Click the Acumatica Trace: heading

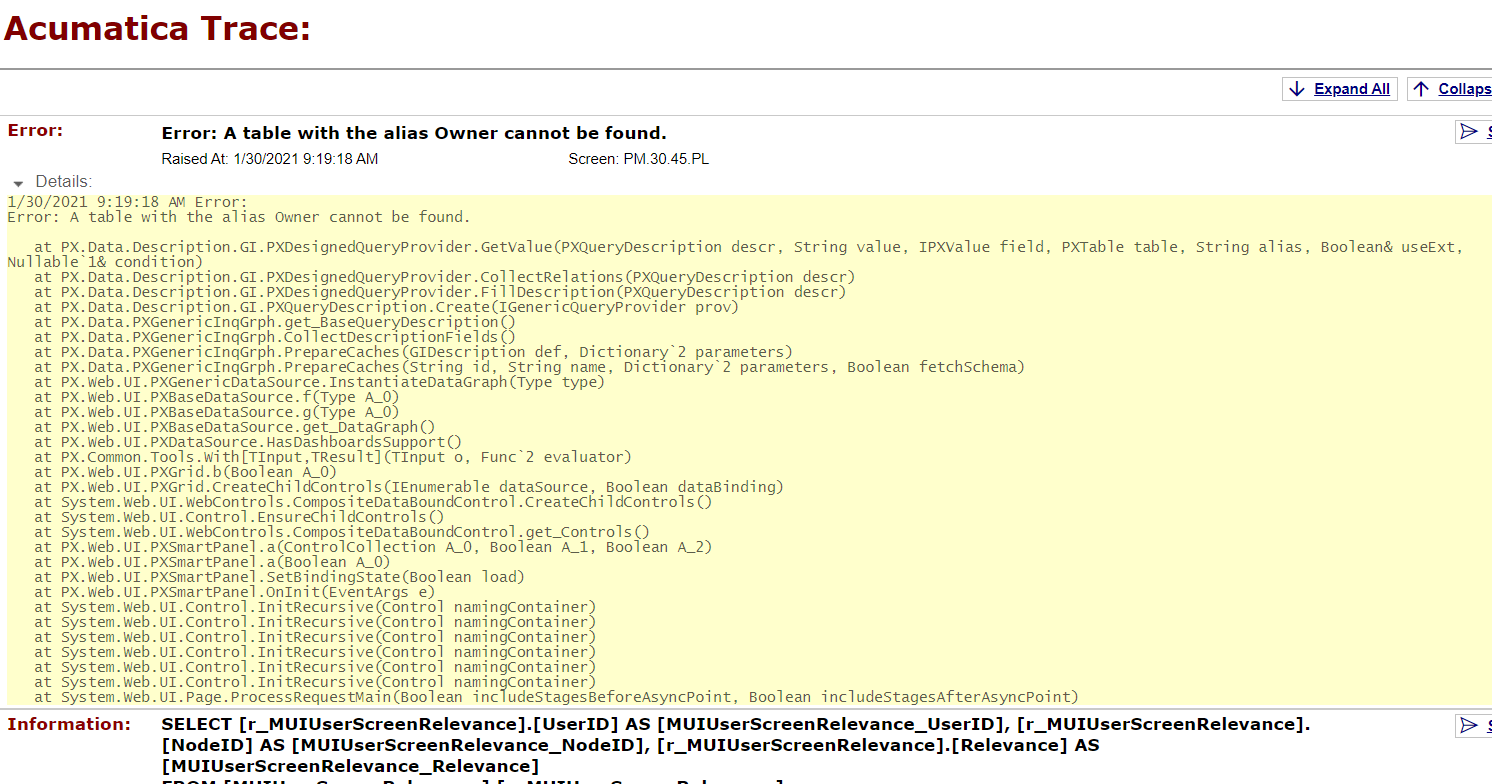157,27
